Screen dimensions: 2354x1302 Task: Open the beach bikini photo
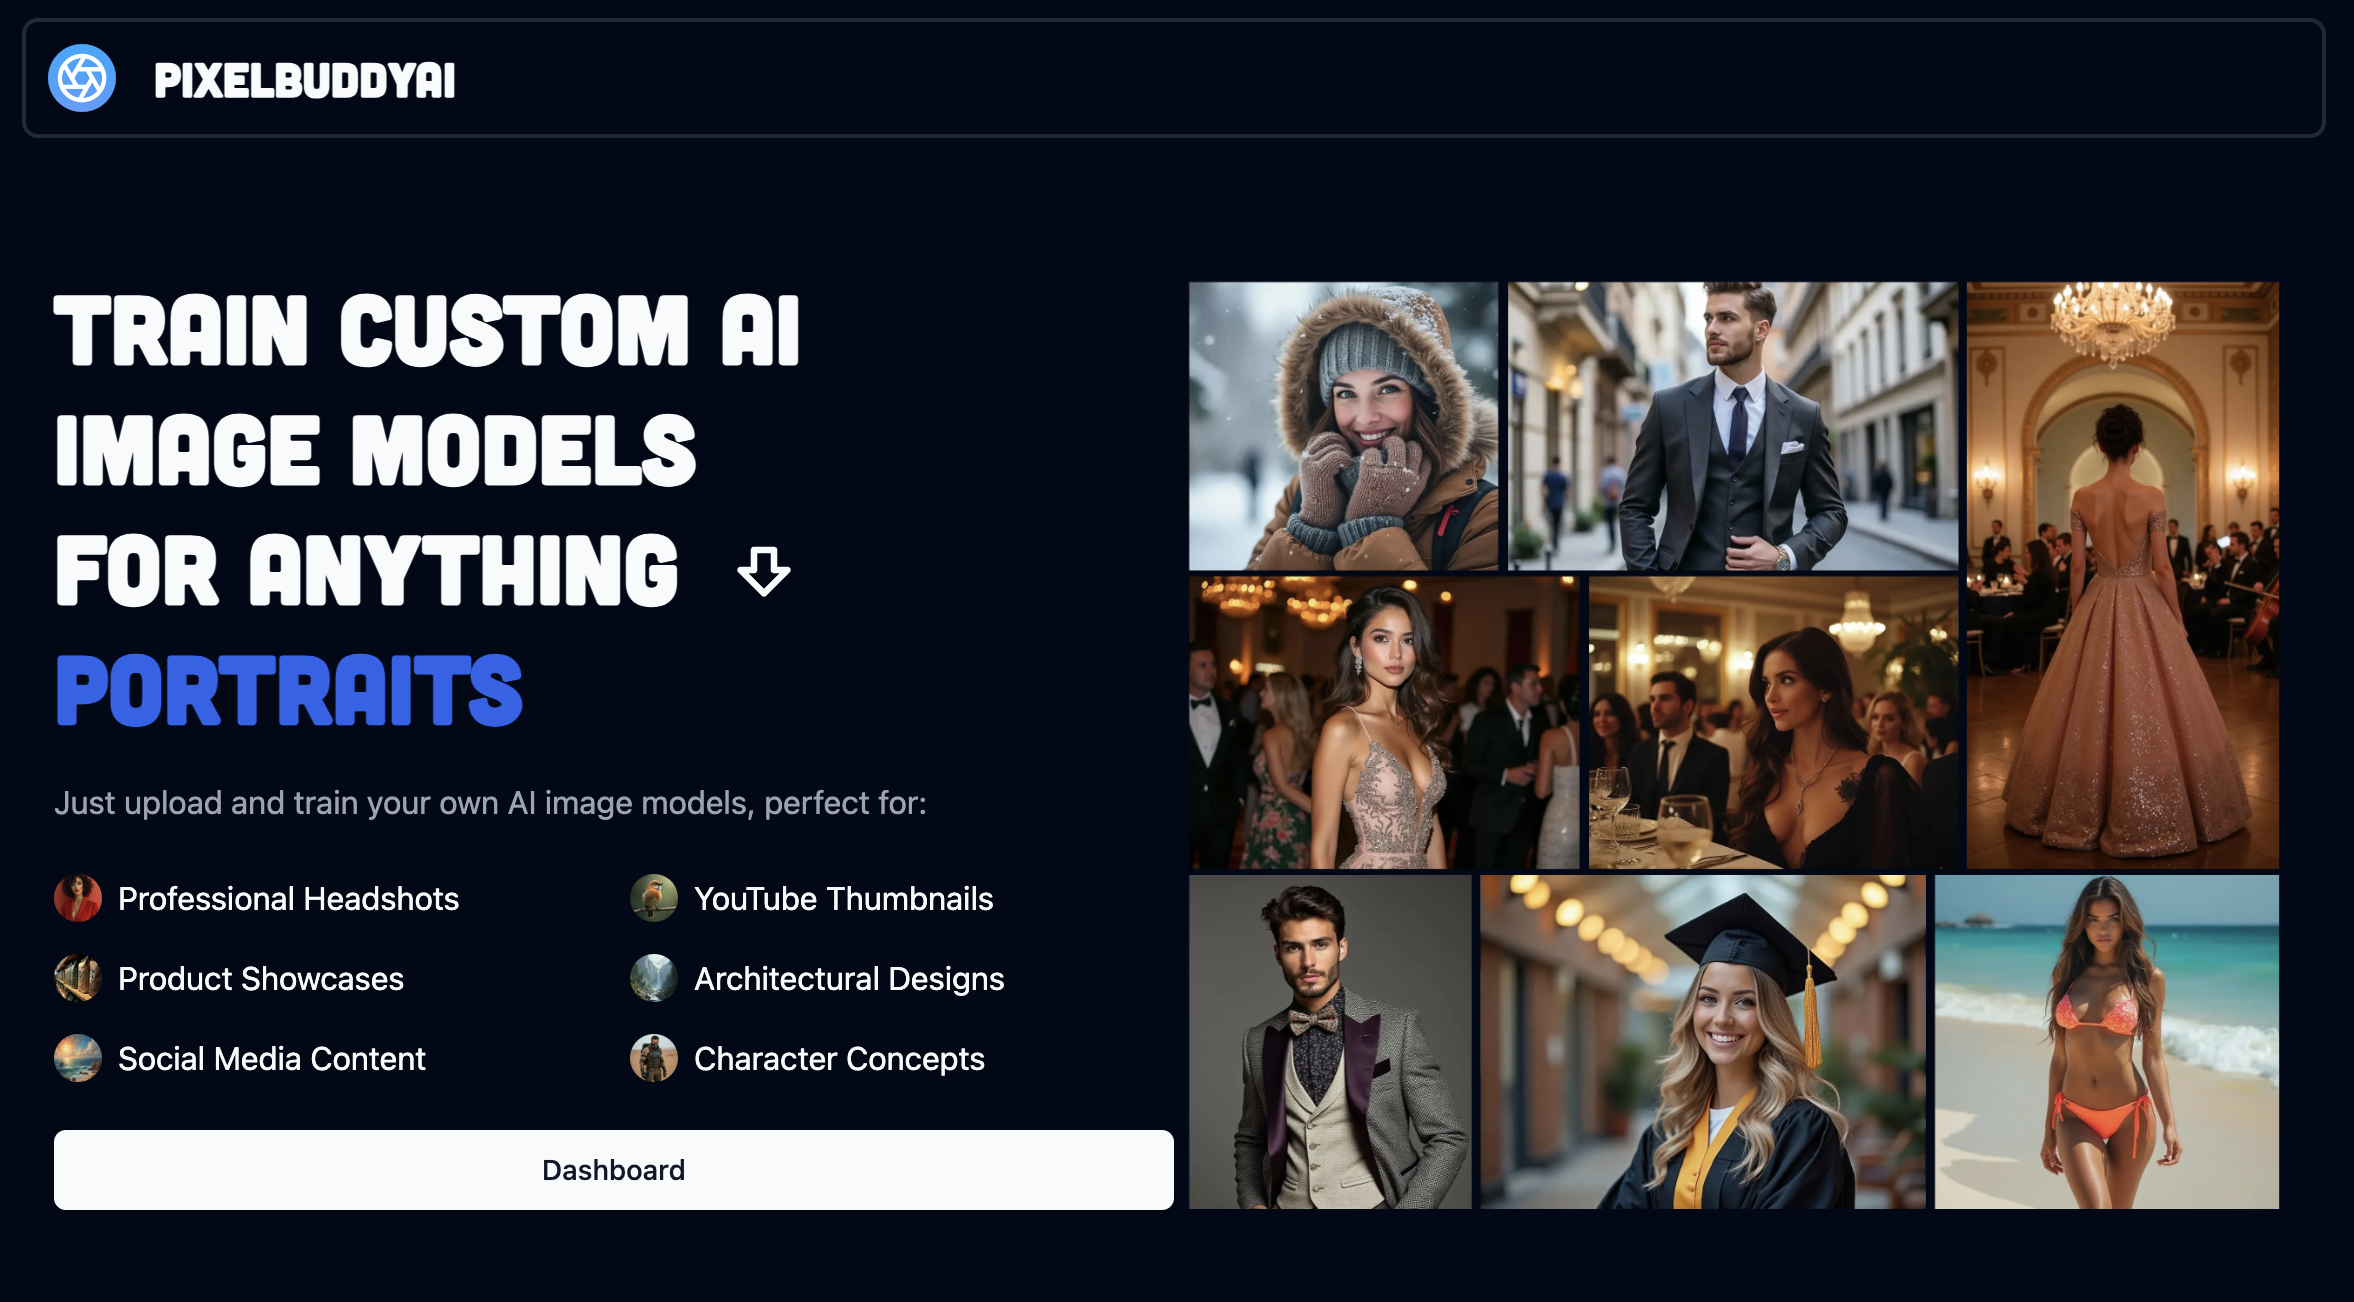tap(2106, 1042)
